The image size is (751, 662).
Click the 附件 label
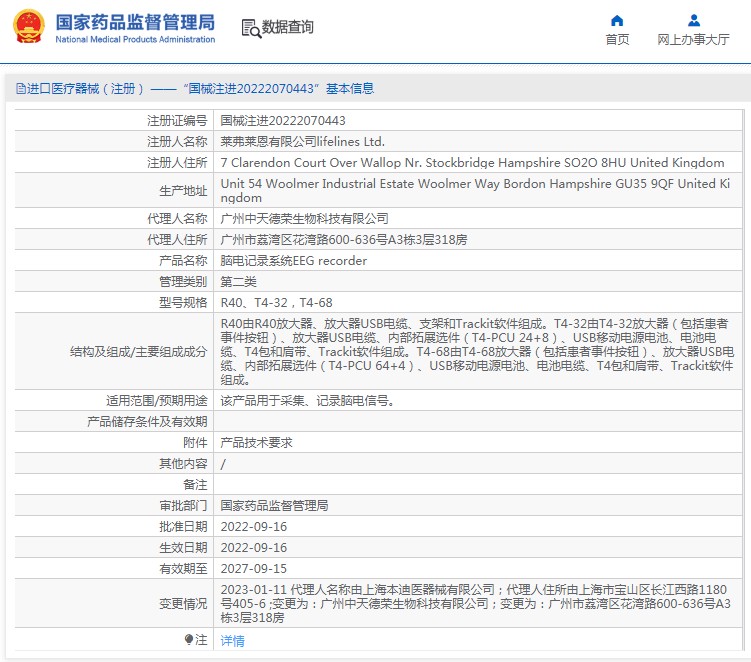pos(195,443)
